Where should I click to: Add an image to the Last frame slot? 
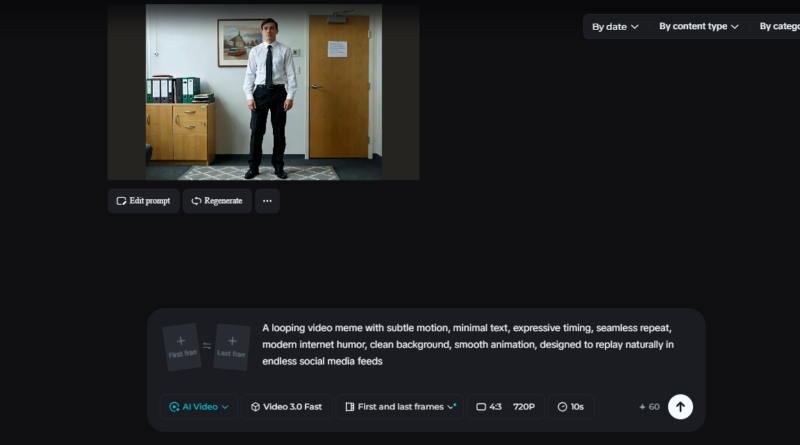pos(232,347)
